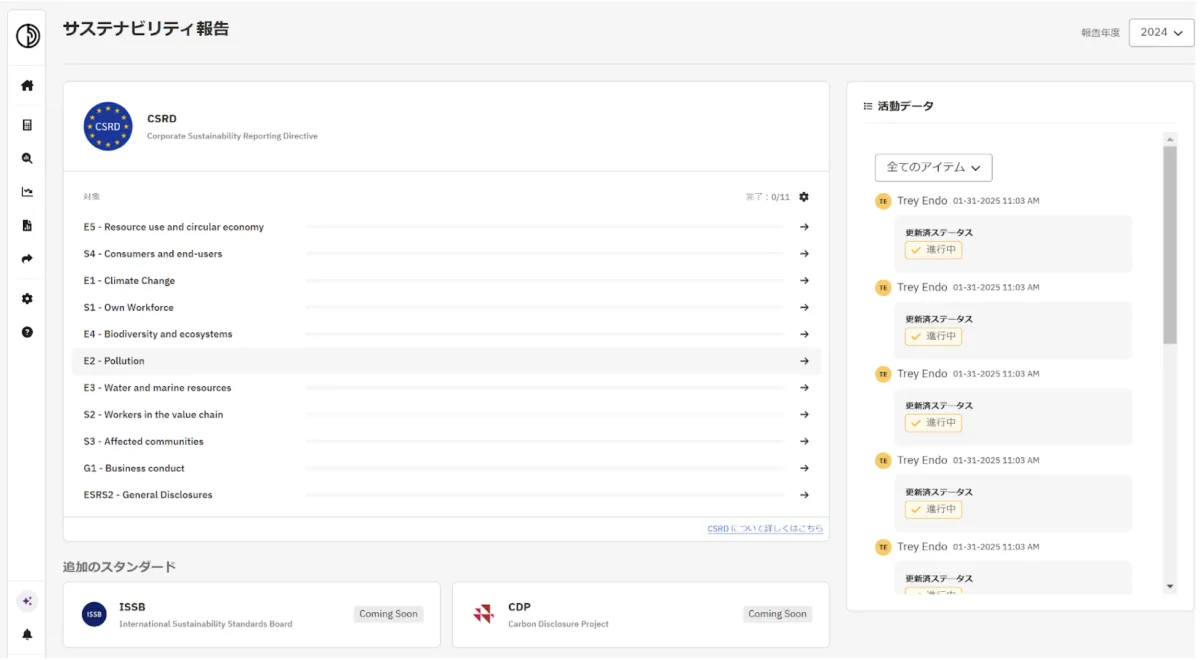
Task: Open the sidebar settings gear
Action: 27,299
